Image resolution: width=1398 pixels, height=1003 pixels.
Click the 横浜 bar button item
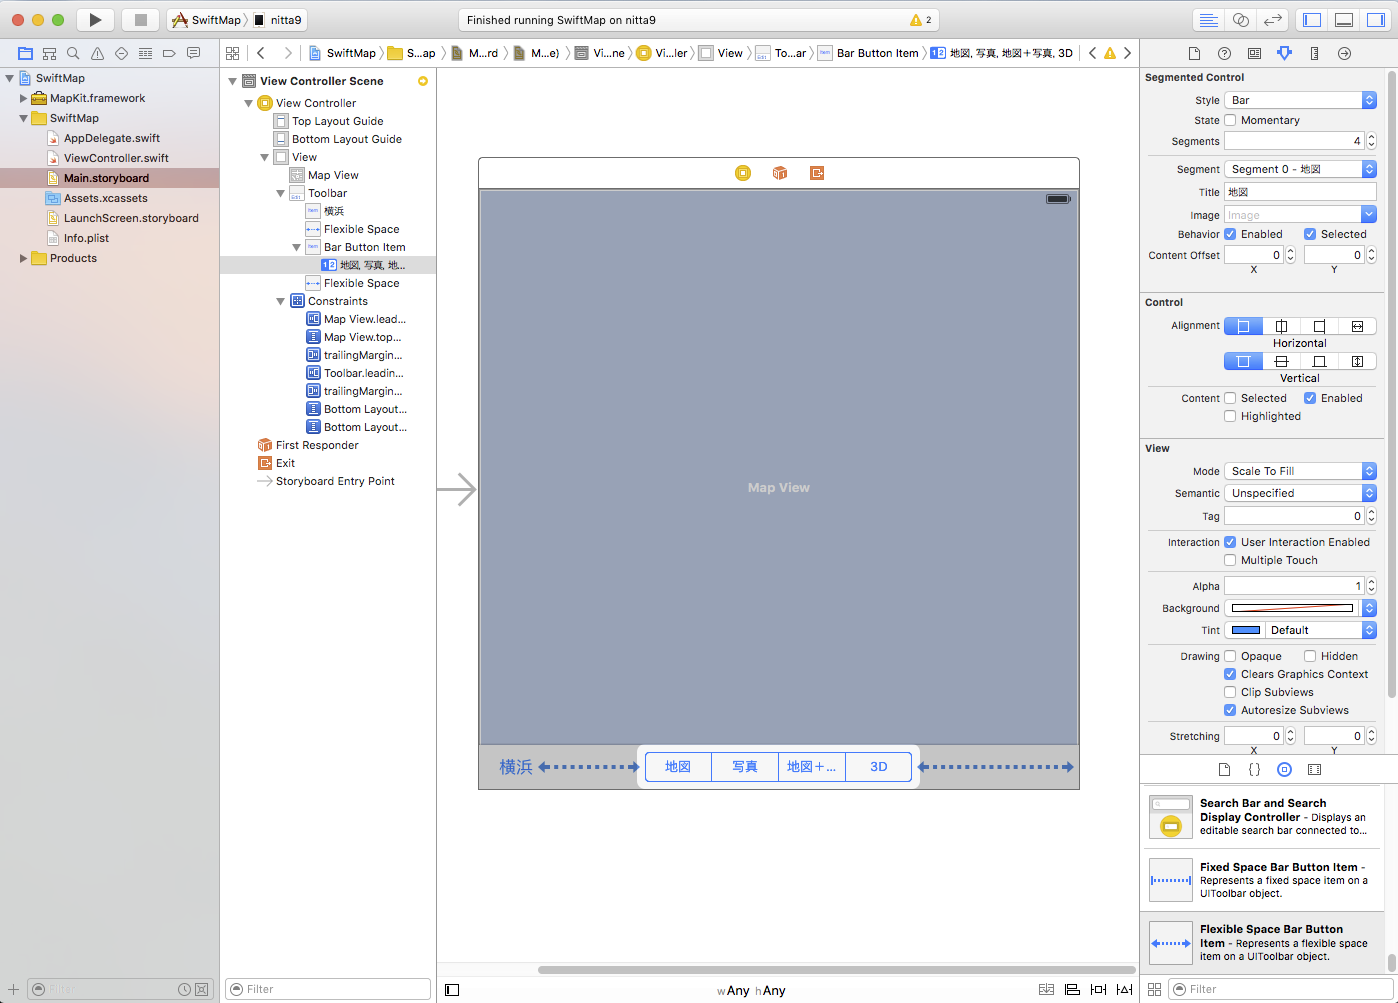[x=516, y=767]
